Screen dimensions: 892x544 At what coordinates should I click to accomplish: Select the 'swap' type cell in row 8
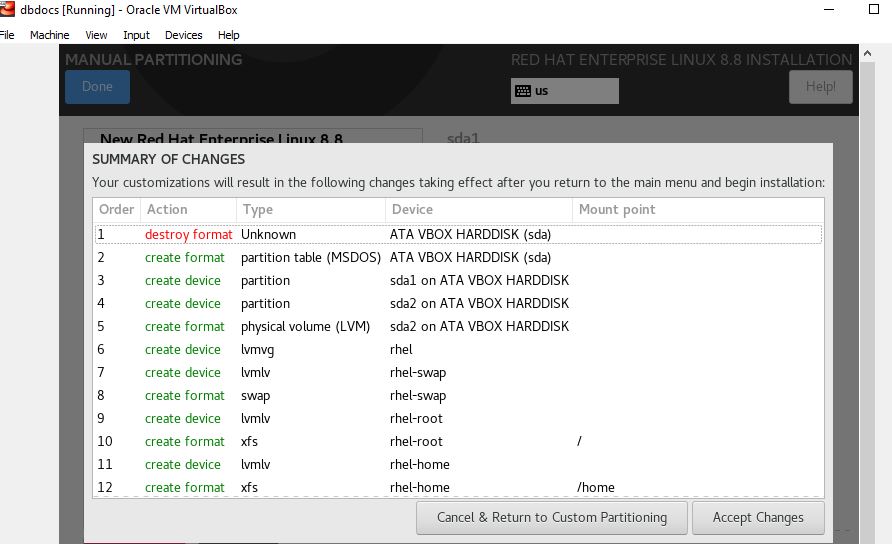point(255,395)
